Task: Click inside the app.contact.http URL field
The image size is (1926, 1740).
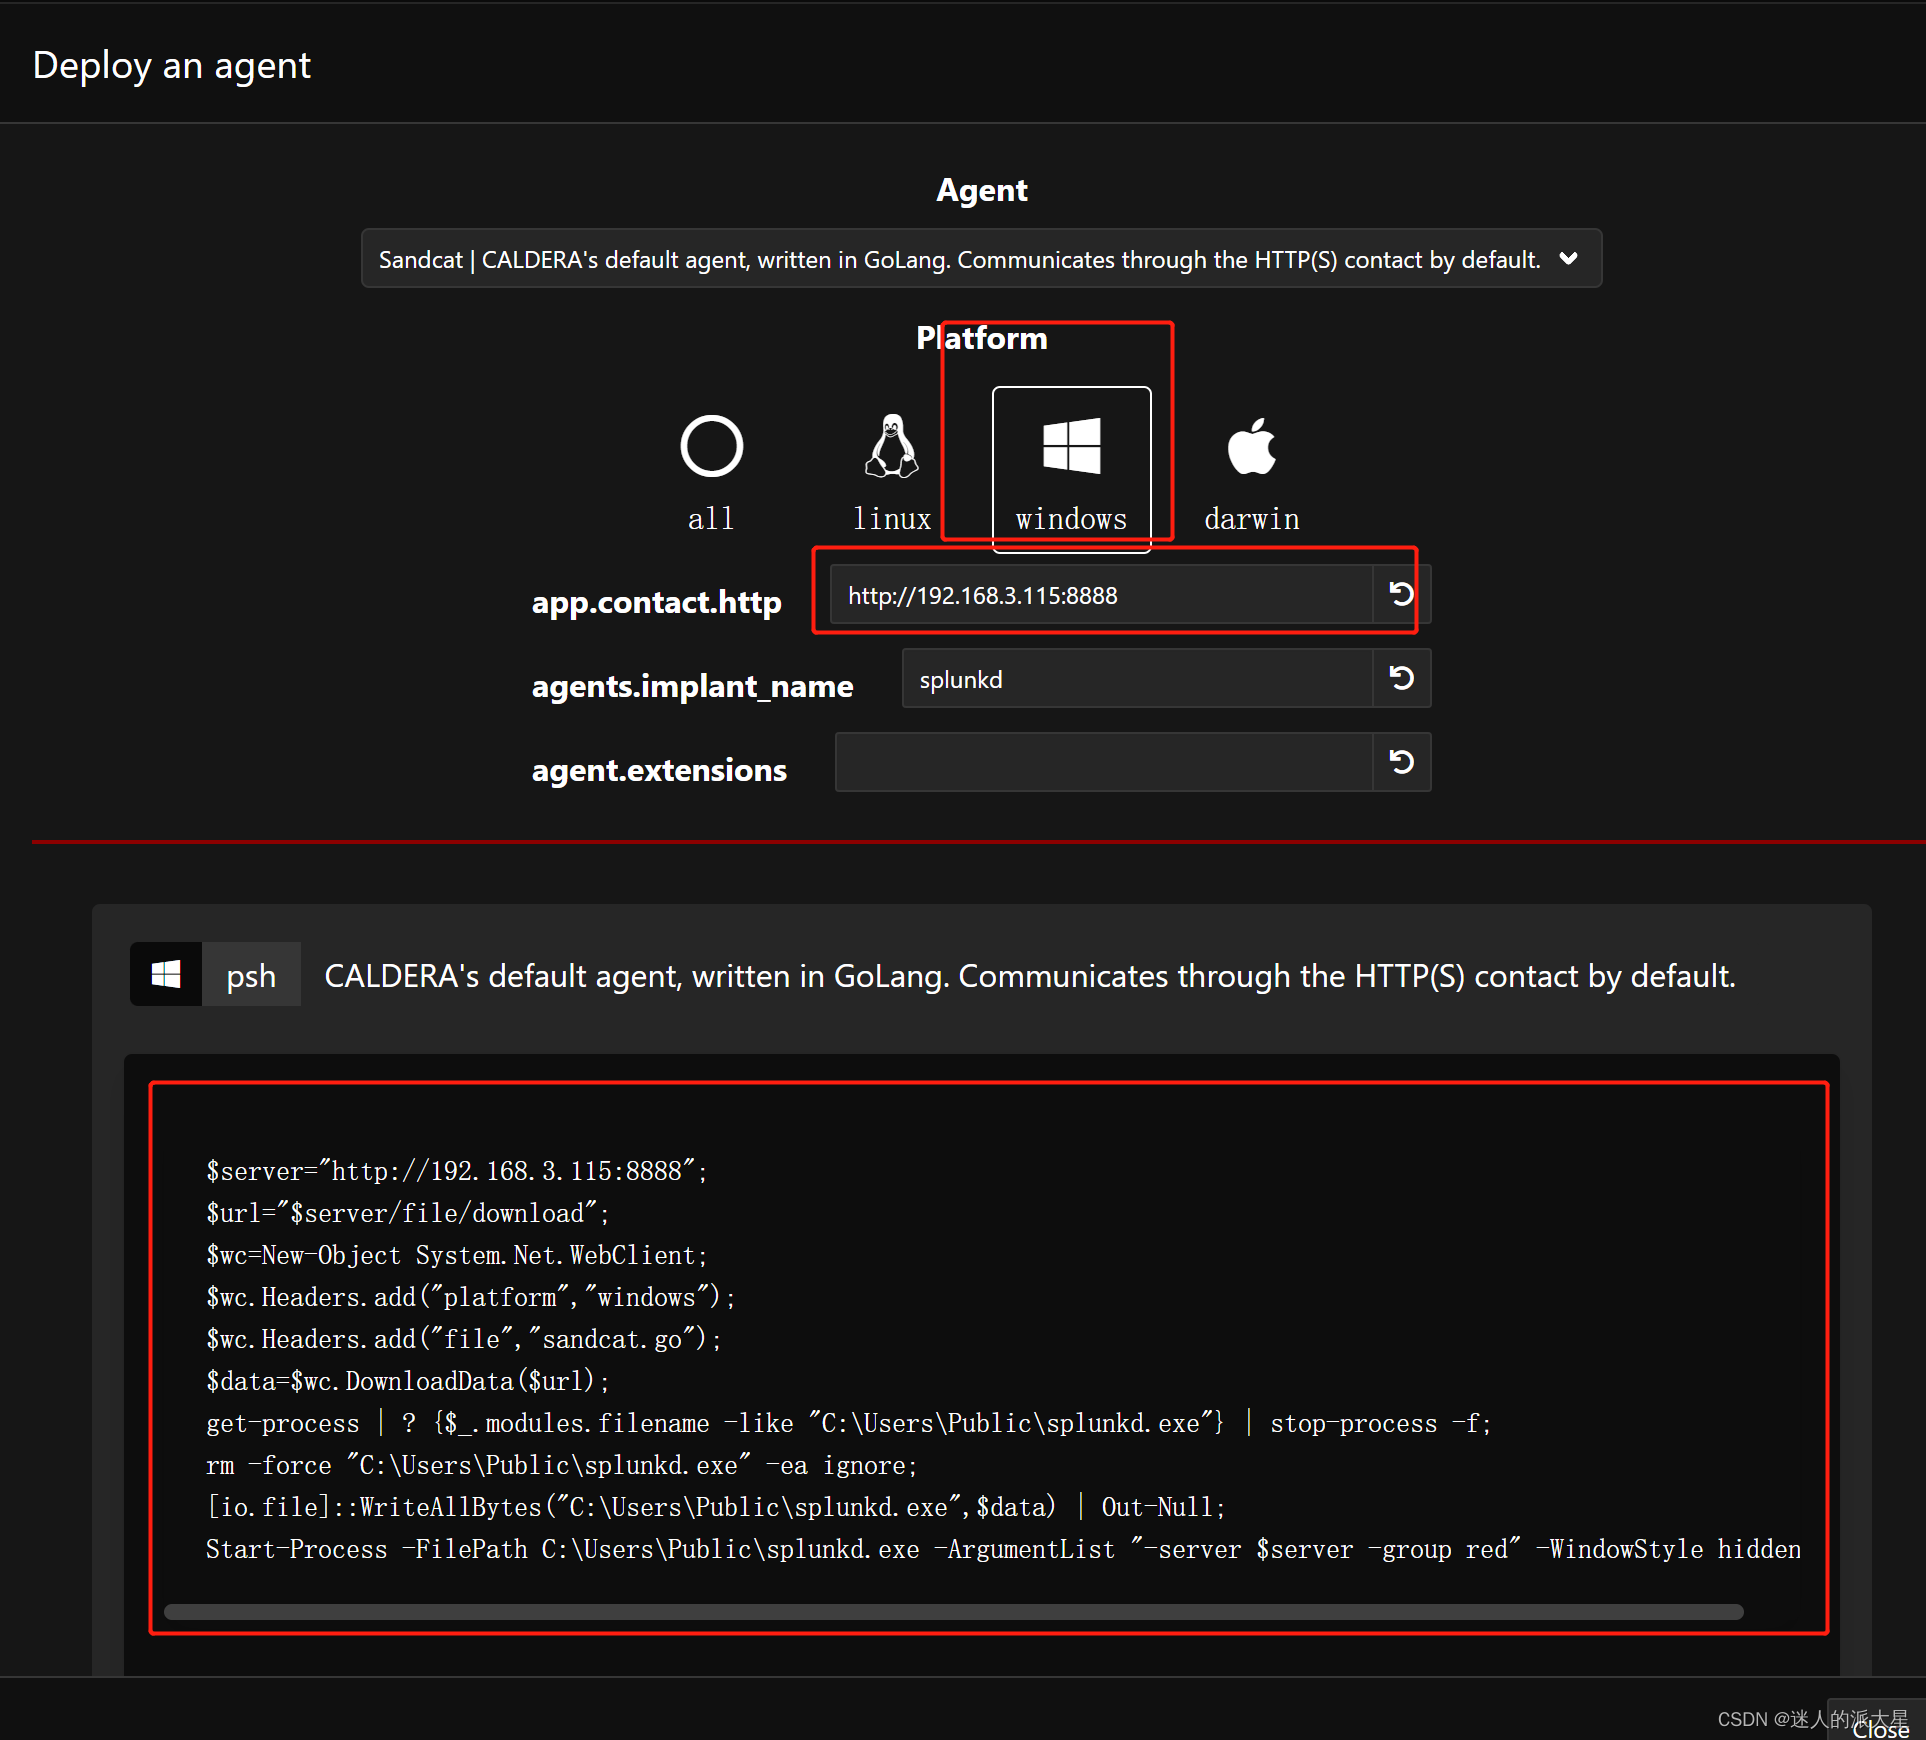Action: pos(1100,595)
